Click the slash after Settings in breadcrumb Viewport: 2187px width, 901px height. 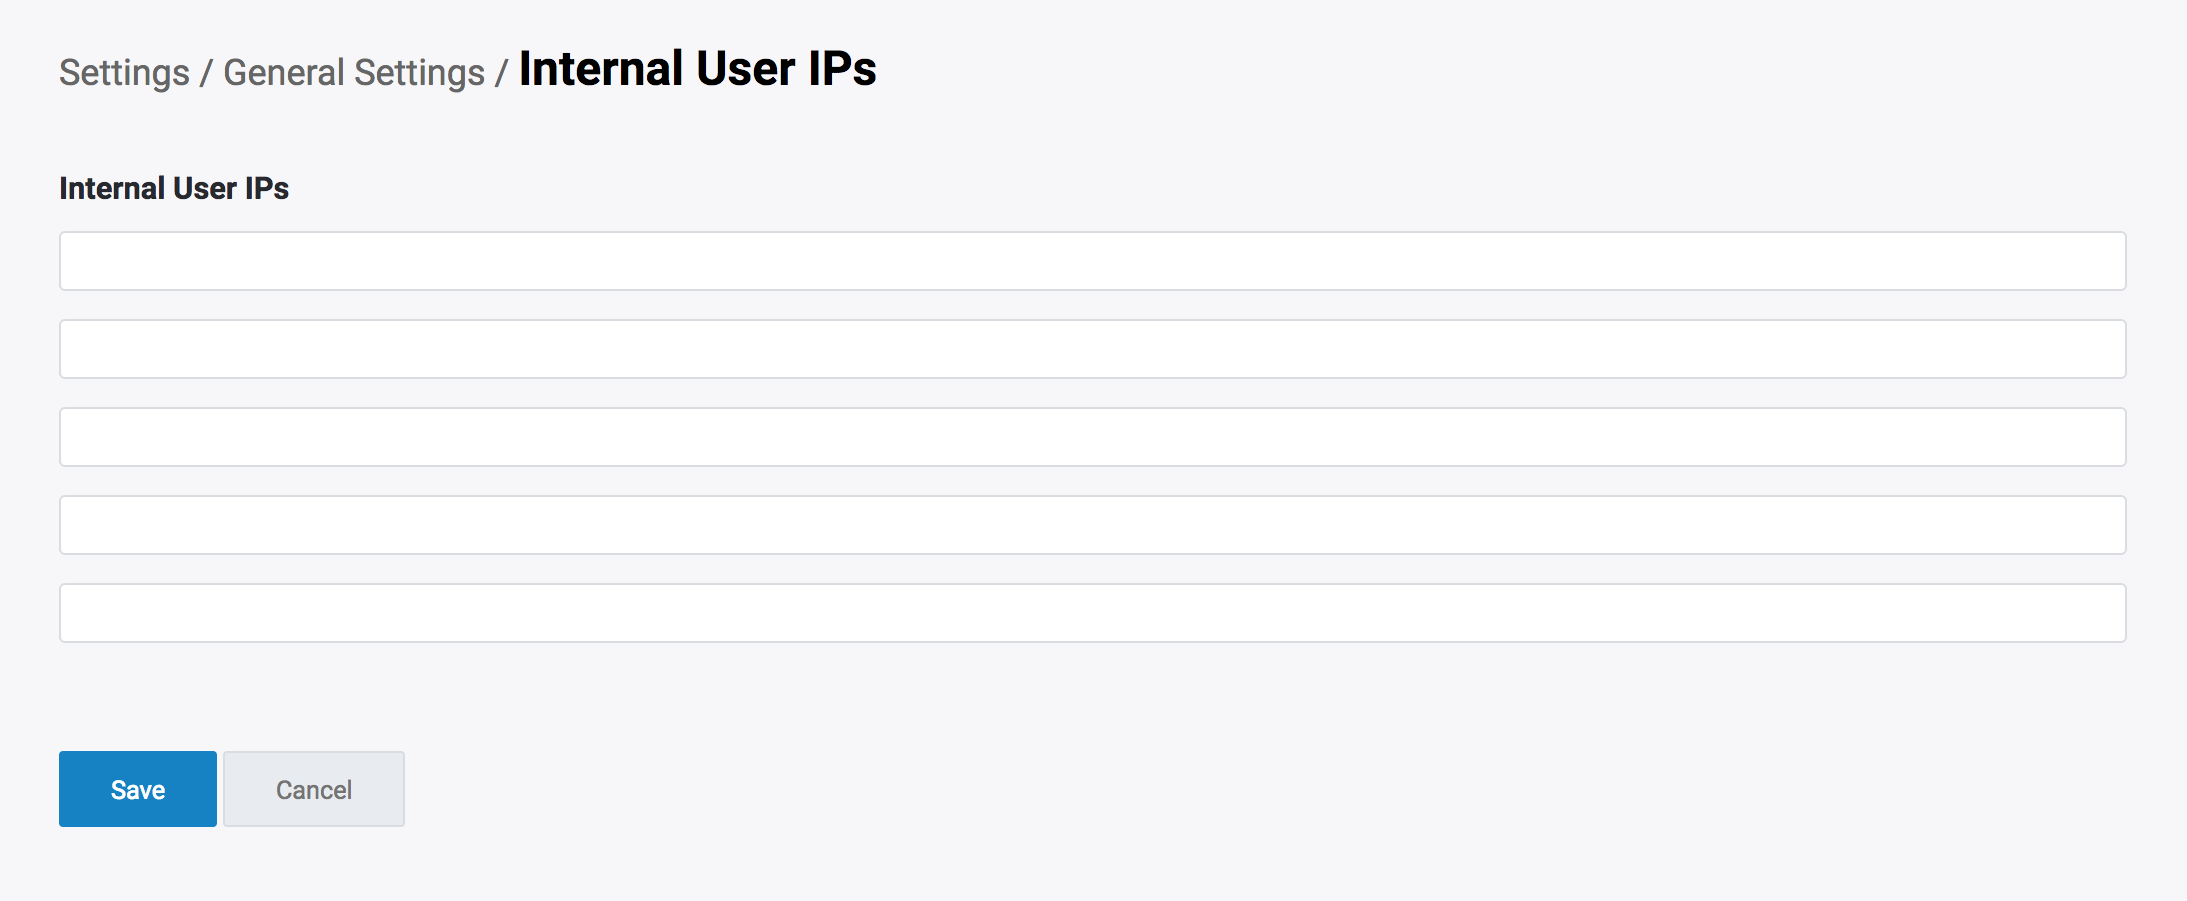pyautogui.click(x=206, y=73)
